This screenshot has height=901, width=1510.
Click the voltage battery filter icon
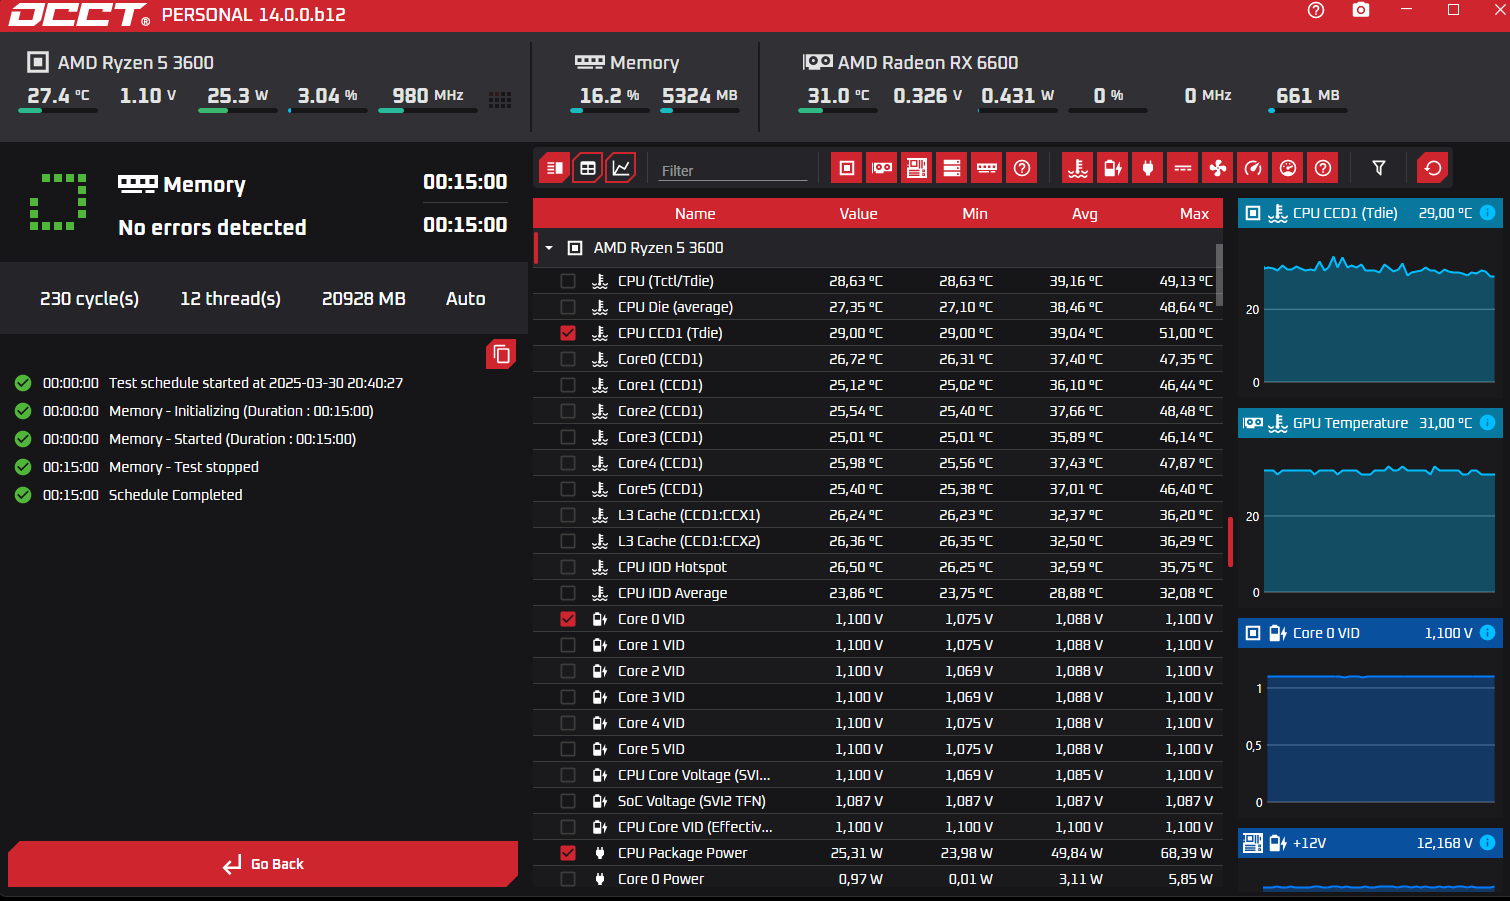coord(1112,168)
